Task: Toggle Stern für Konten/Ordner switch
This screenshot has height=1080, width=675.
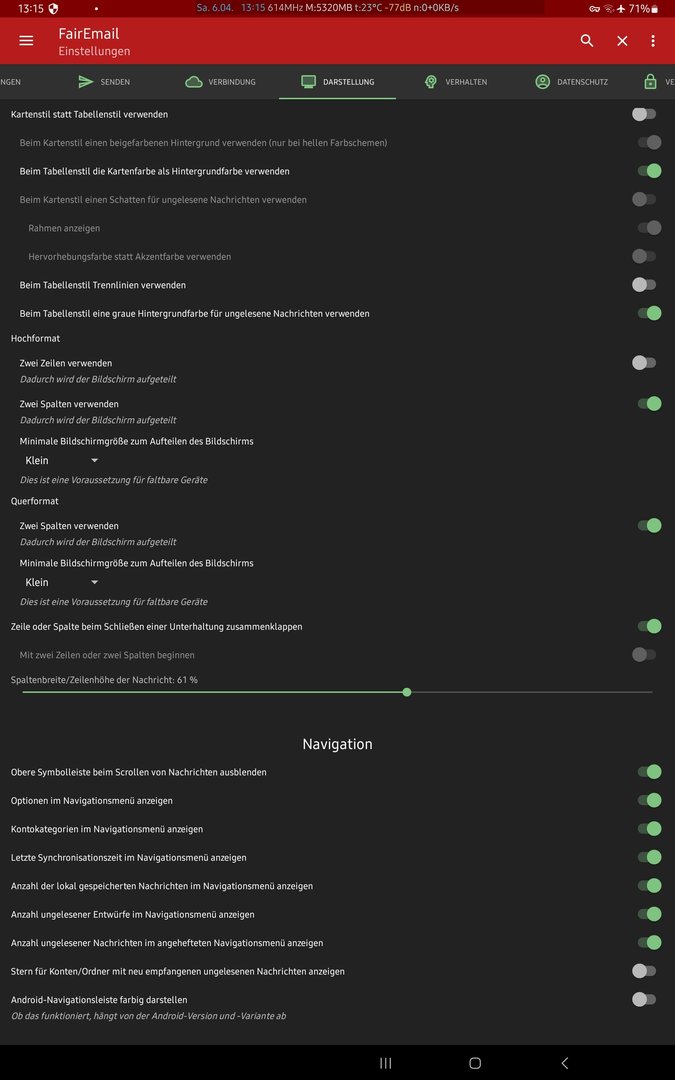Action: coord(645,971)
